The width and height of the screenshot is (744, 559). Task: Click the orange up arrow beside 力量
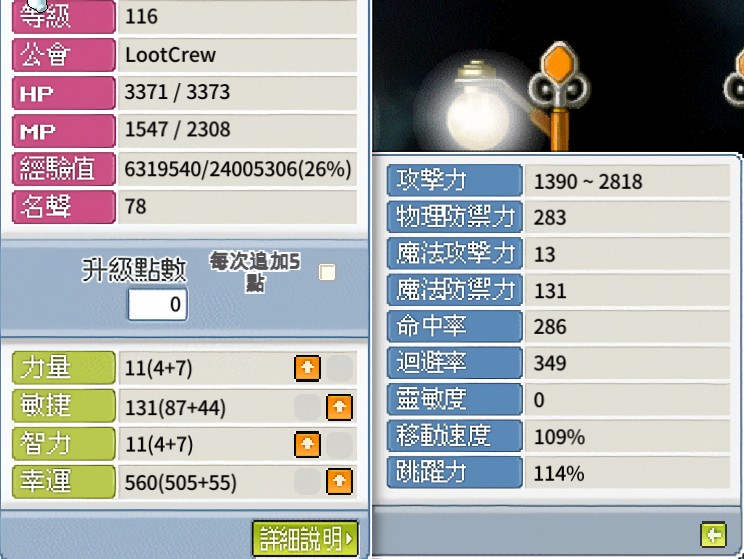click(307, 368)
